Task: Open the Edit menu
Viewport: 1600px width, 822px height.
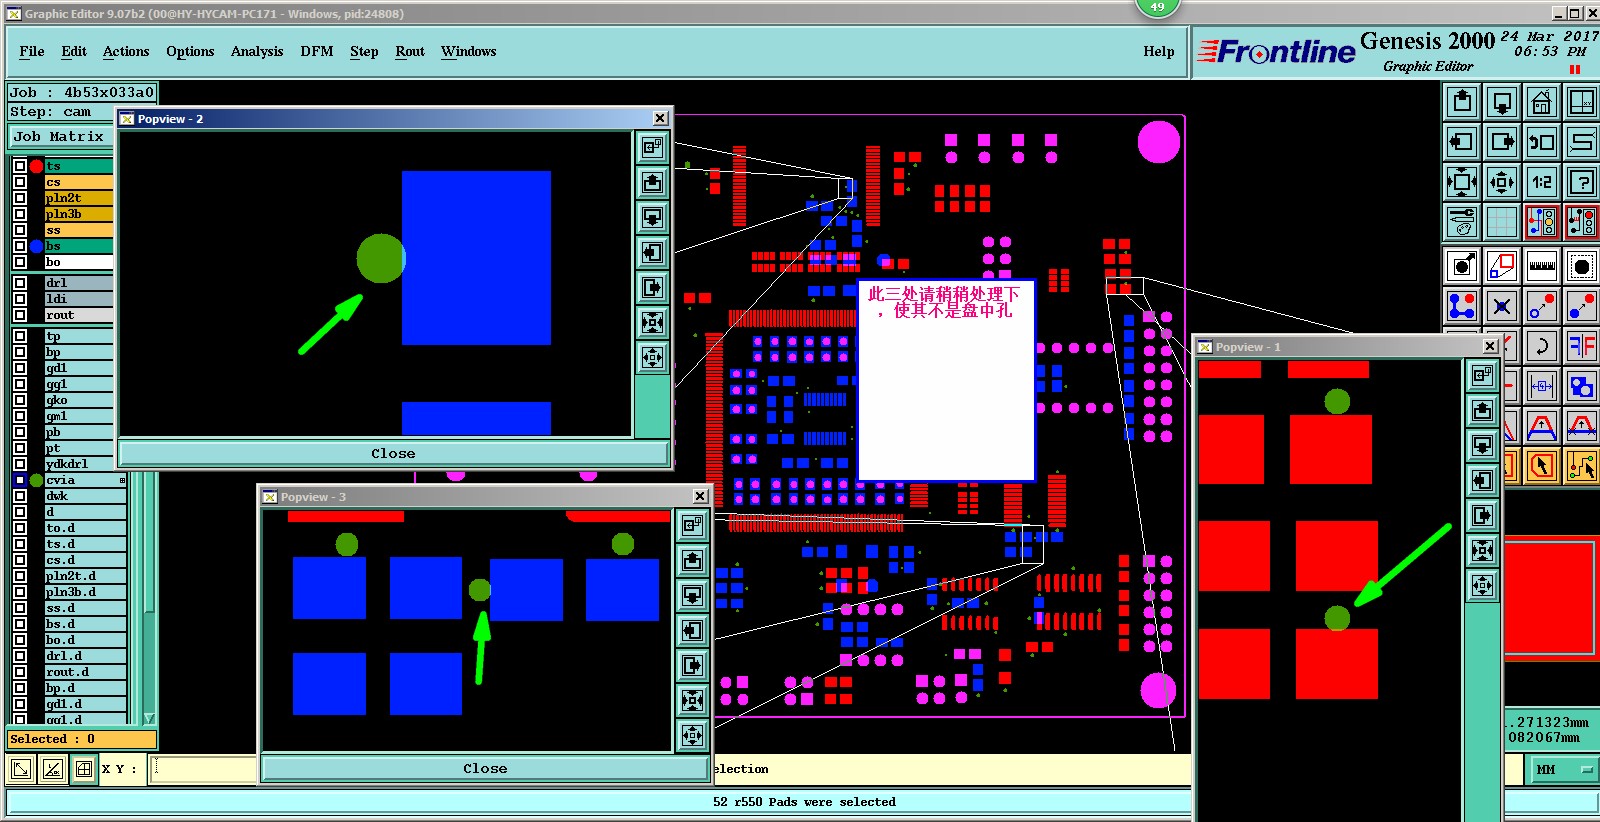Action: [74, 51]
